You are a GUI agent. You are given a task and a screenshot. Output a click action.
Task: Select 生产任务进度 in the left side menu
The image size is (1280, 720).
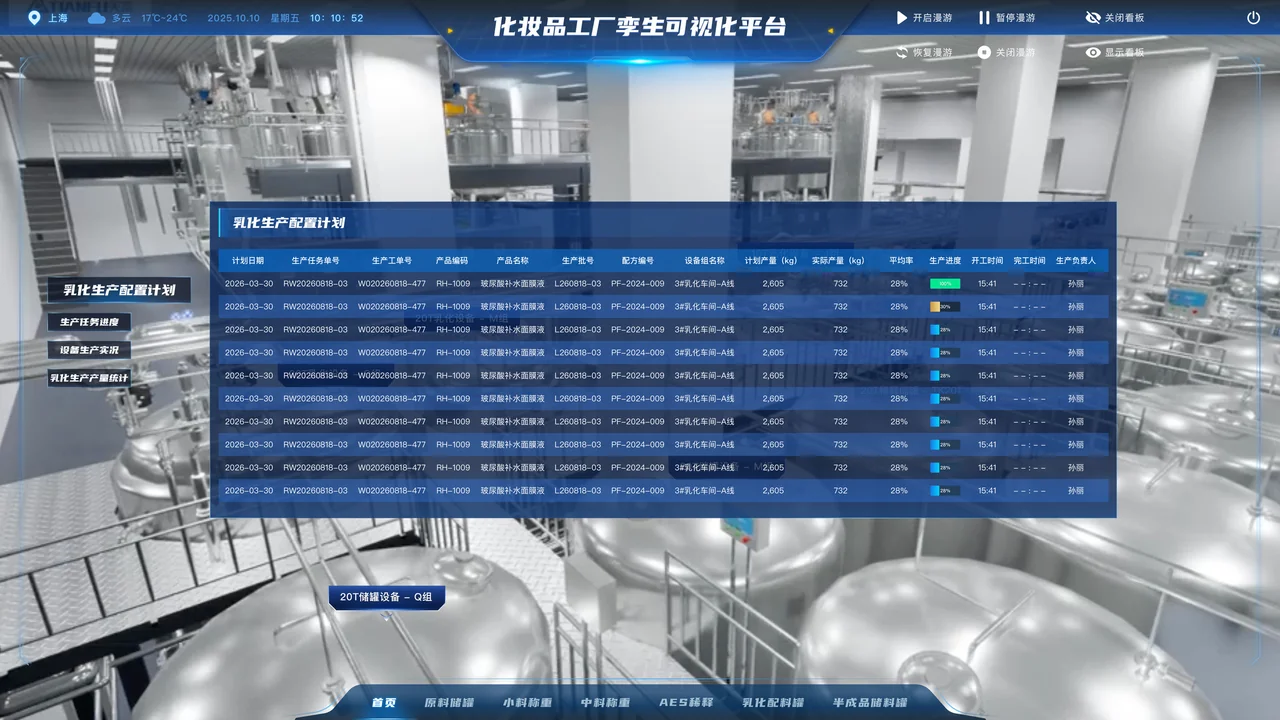(89, 322)
